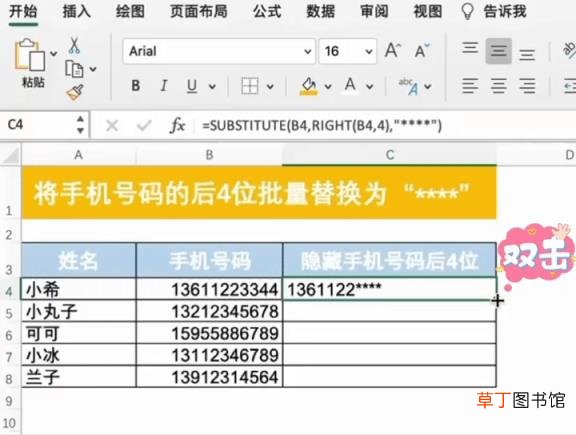Click the Paste clipboard icon

point(30,55)
